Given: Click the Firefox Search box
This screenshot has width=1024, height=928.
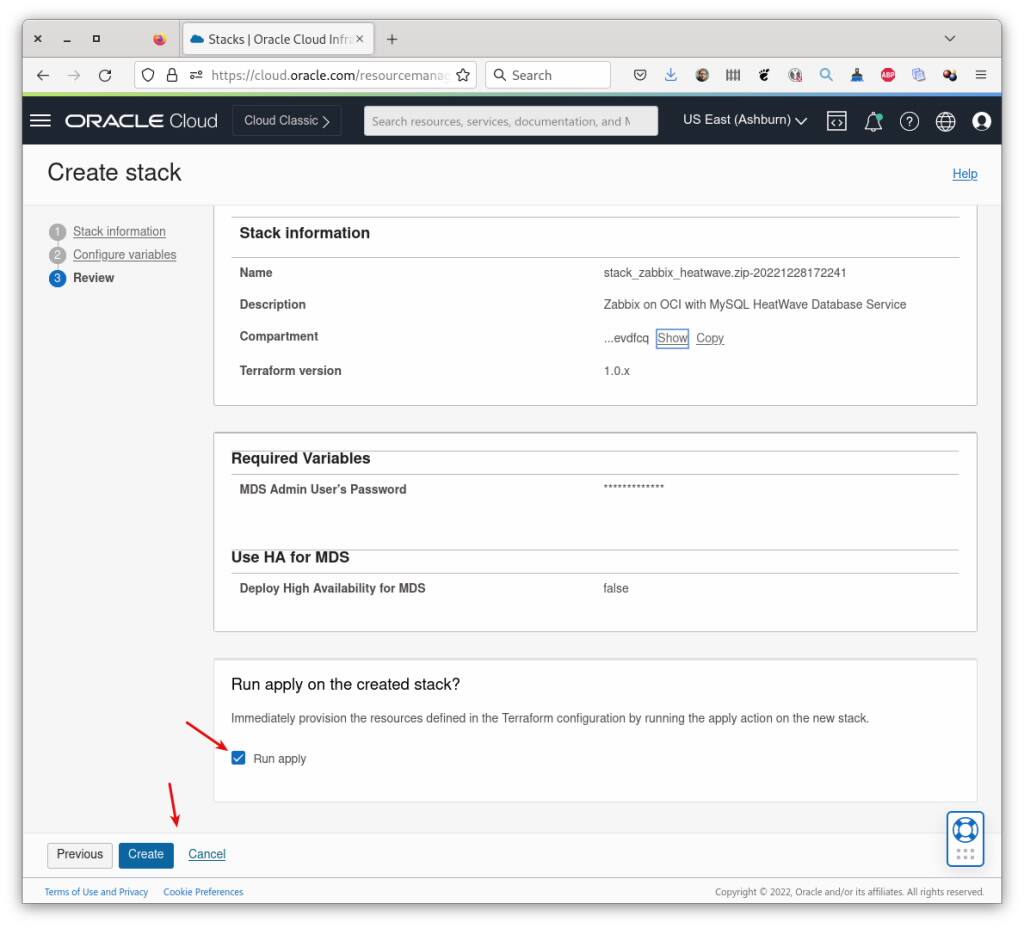Looking at the screenshot, I should (x=548, y=75).
